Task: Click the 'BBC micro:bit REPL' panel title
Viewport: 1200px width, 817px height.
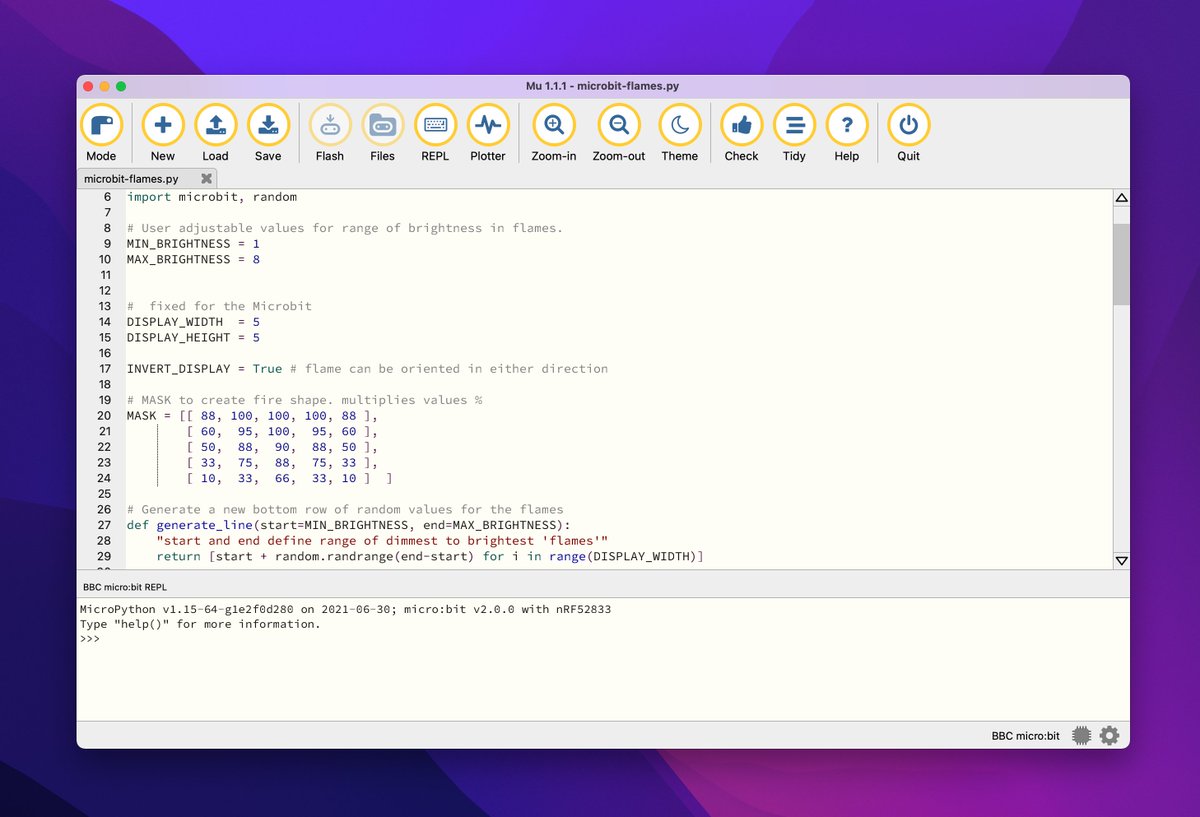Action: point(124,587)
